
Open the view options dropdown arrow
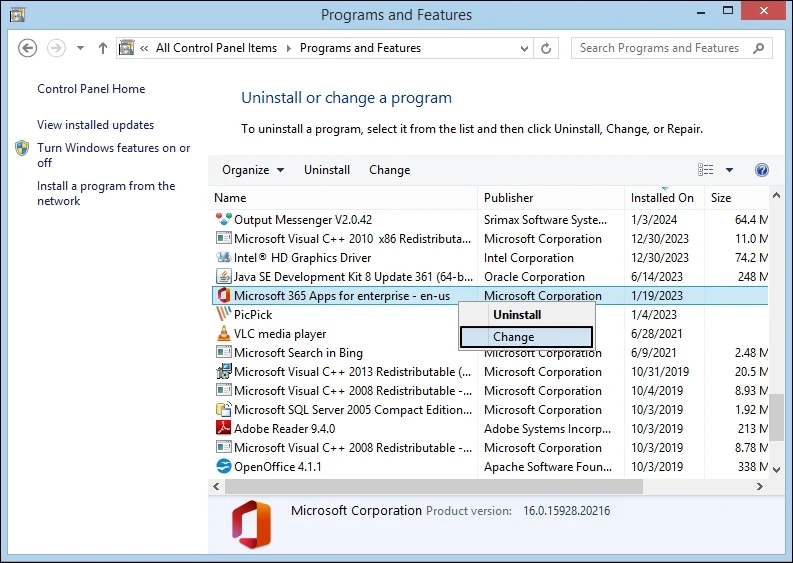pos(729,170)
